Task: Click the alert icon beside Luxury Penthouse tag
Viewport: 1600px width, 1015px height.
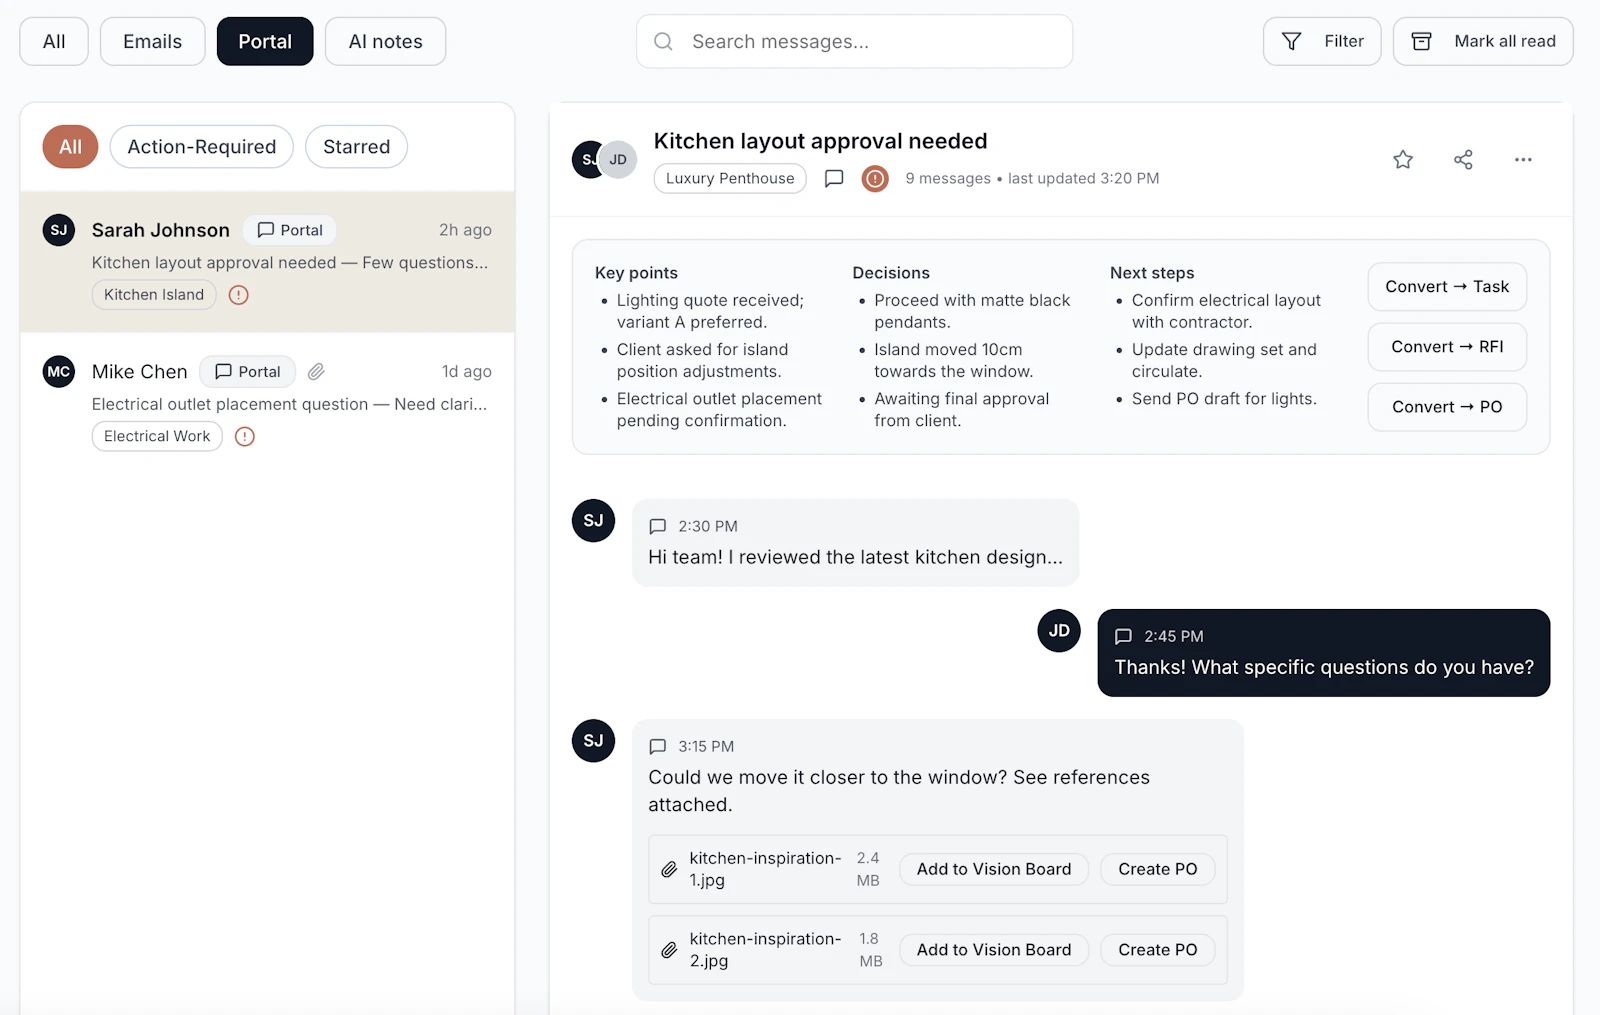Action: (x=875, y=179)
